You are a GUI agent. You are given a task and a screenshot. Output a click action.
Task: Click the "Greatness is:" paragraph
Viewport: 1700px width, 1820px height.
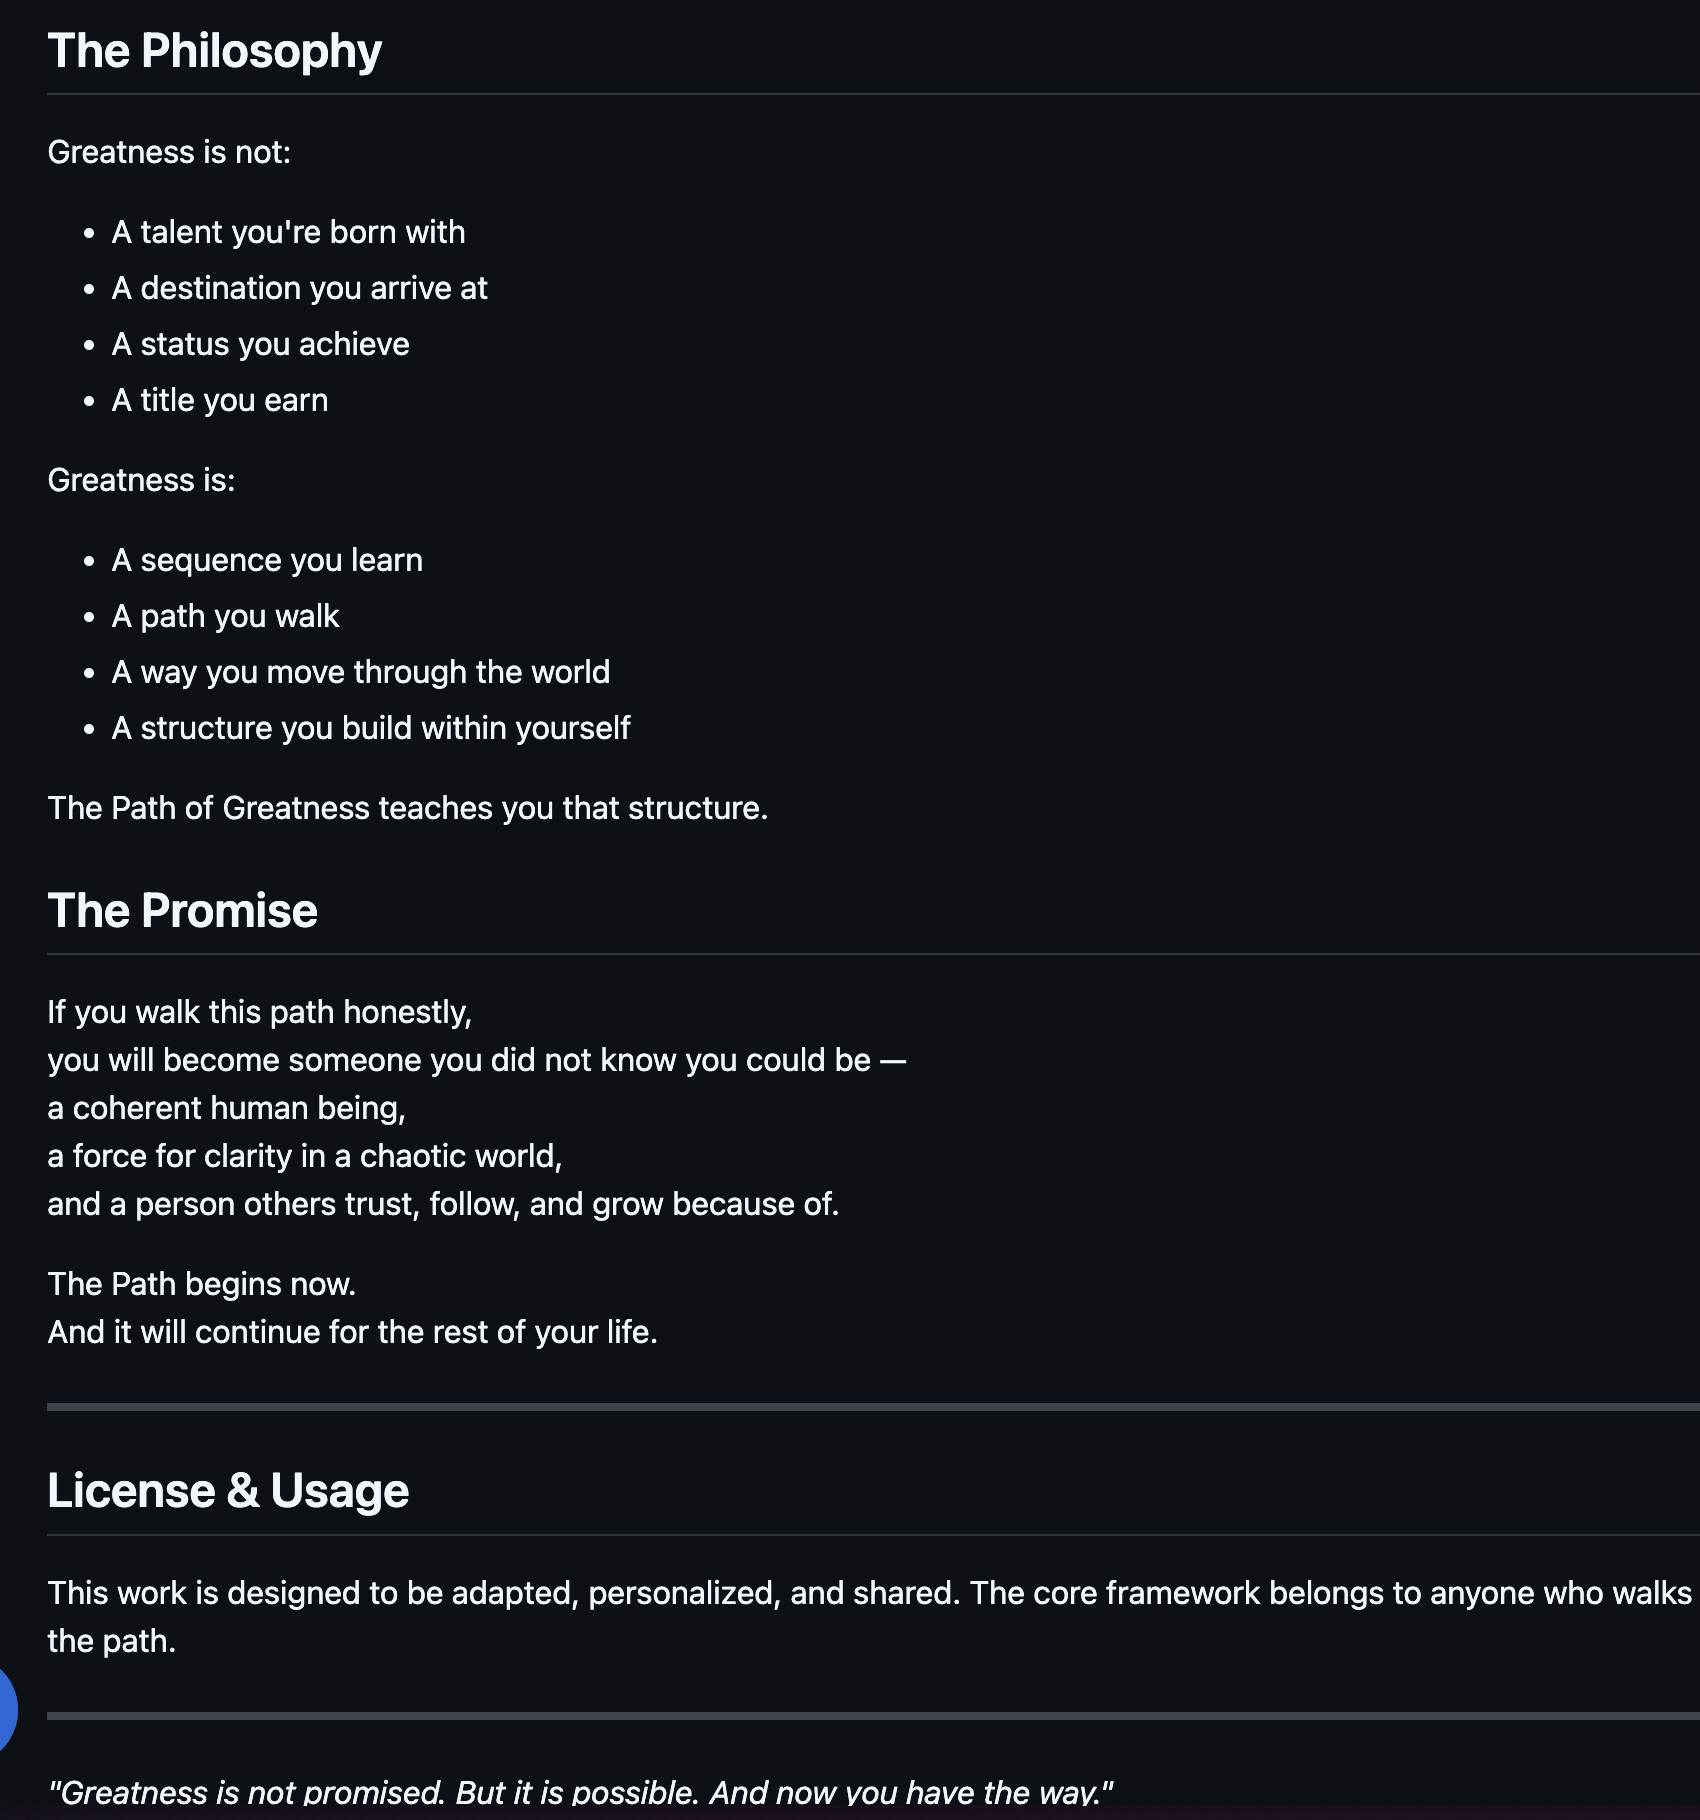pos(141,480)
